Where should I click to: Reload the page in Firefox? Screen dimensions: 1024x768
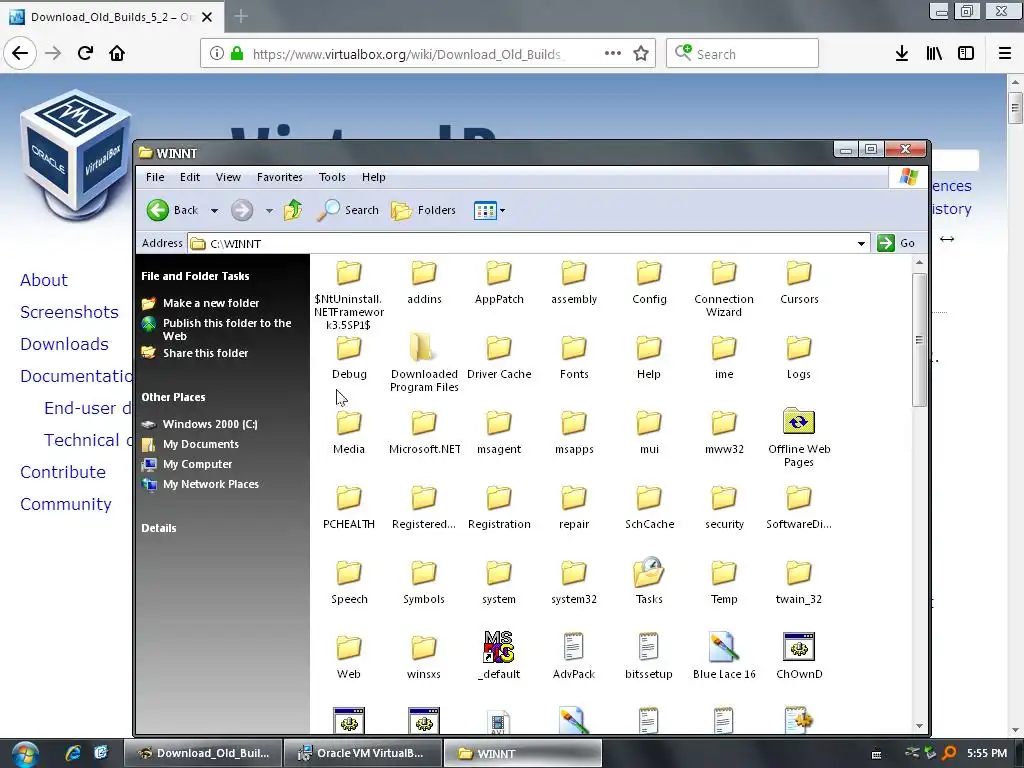click(85, 53)
